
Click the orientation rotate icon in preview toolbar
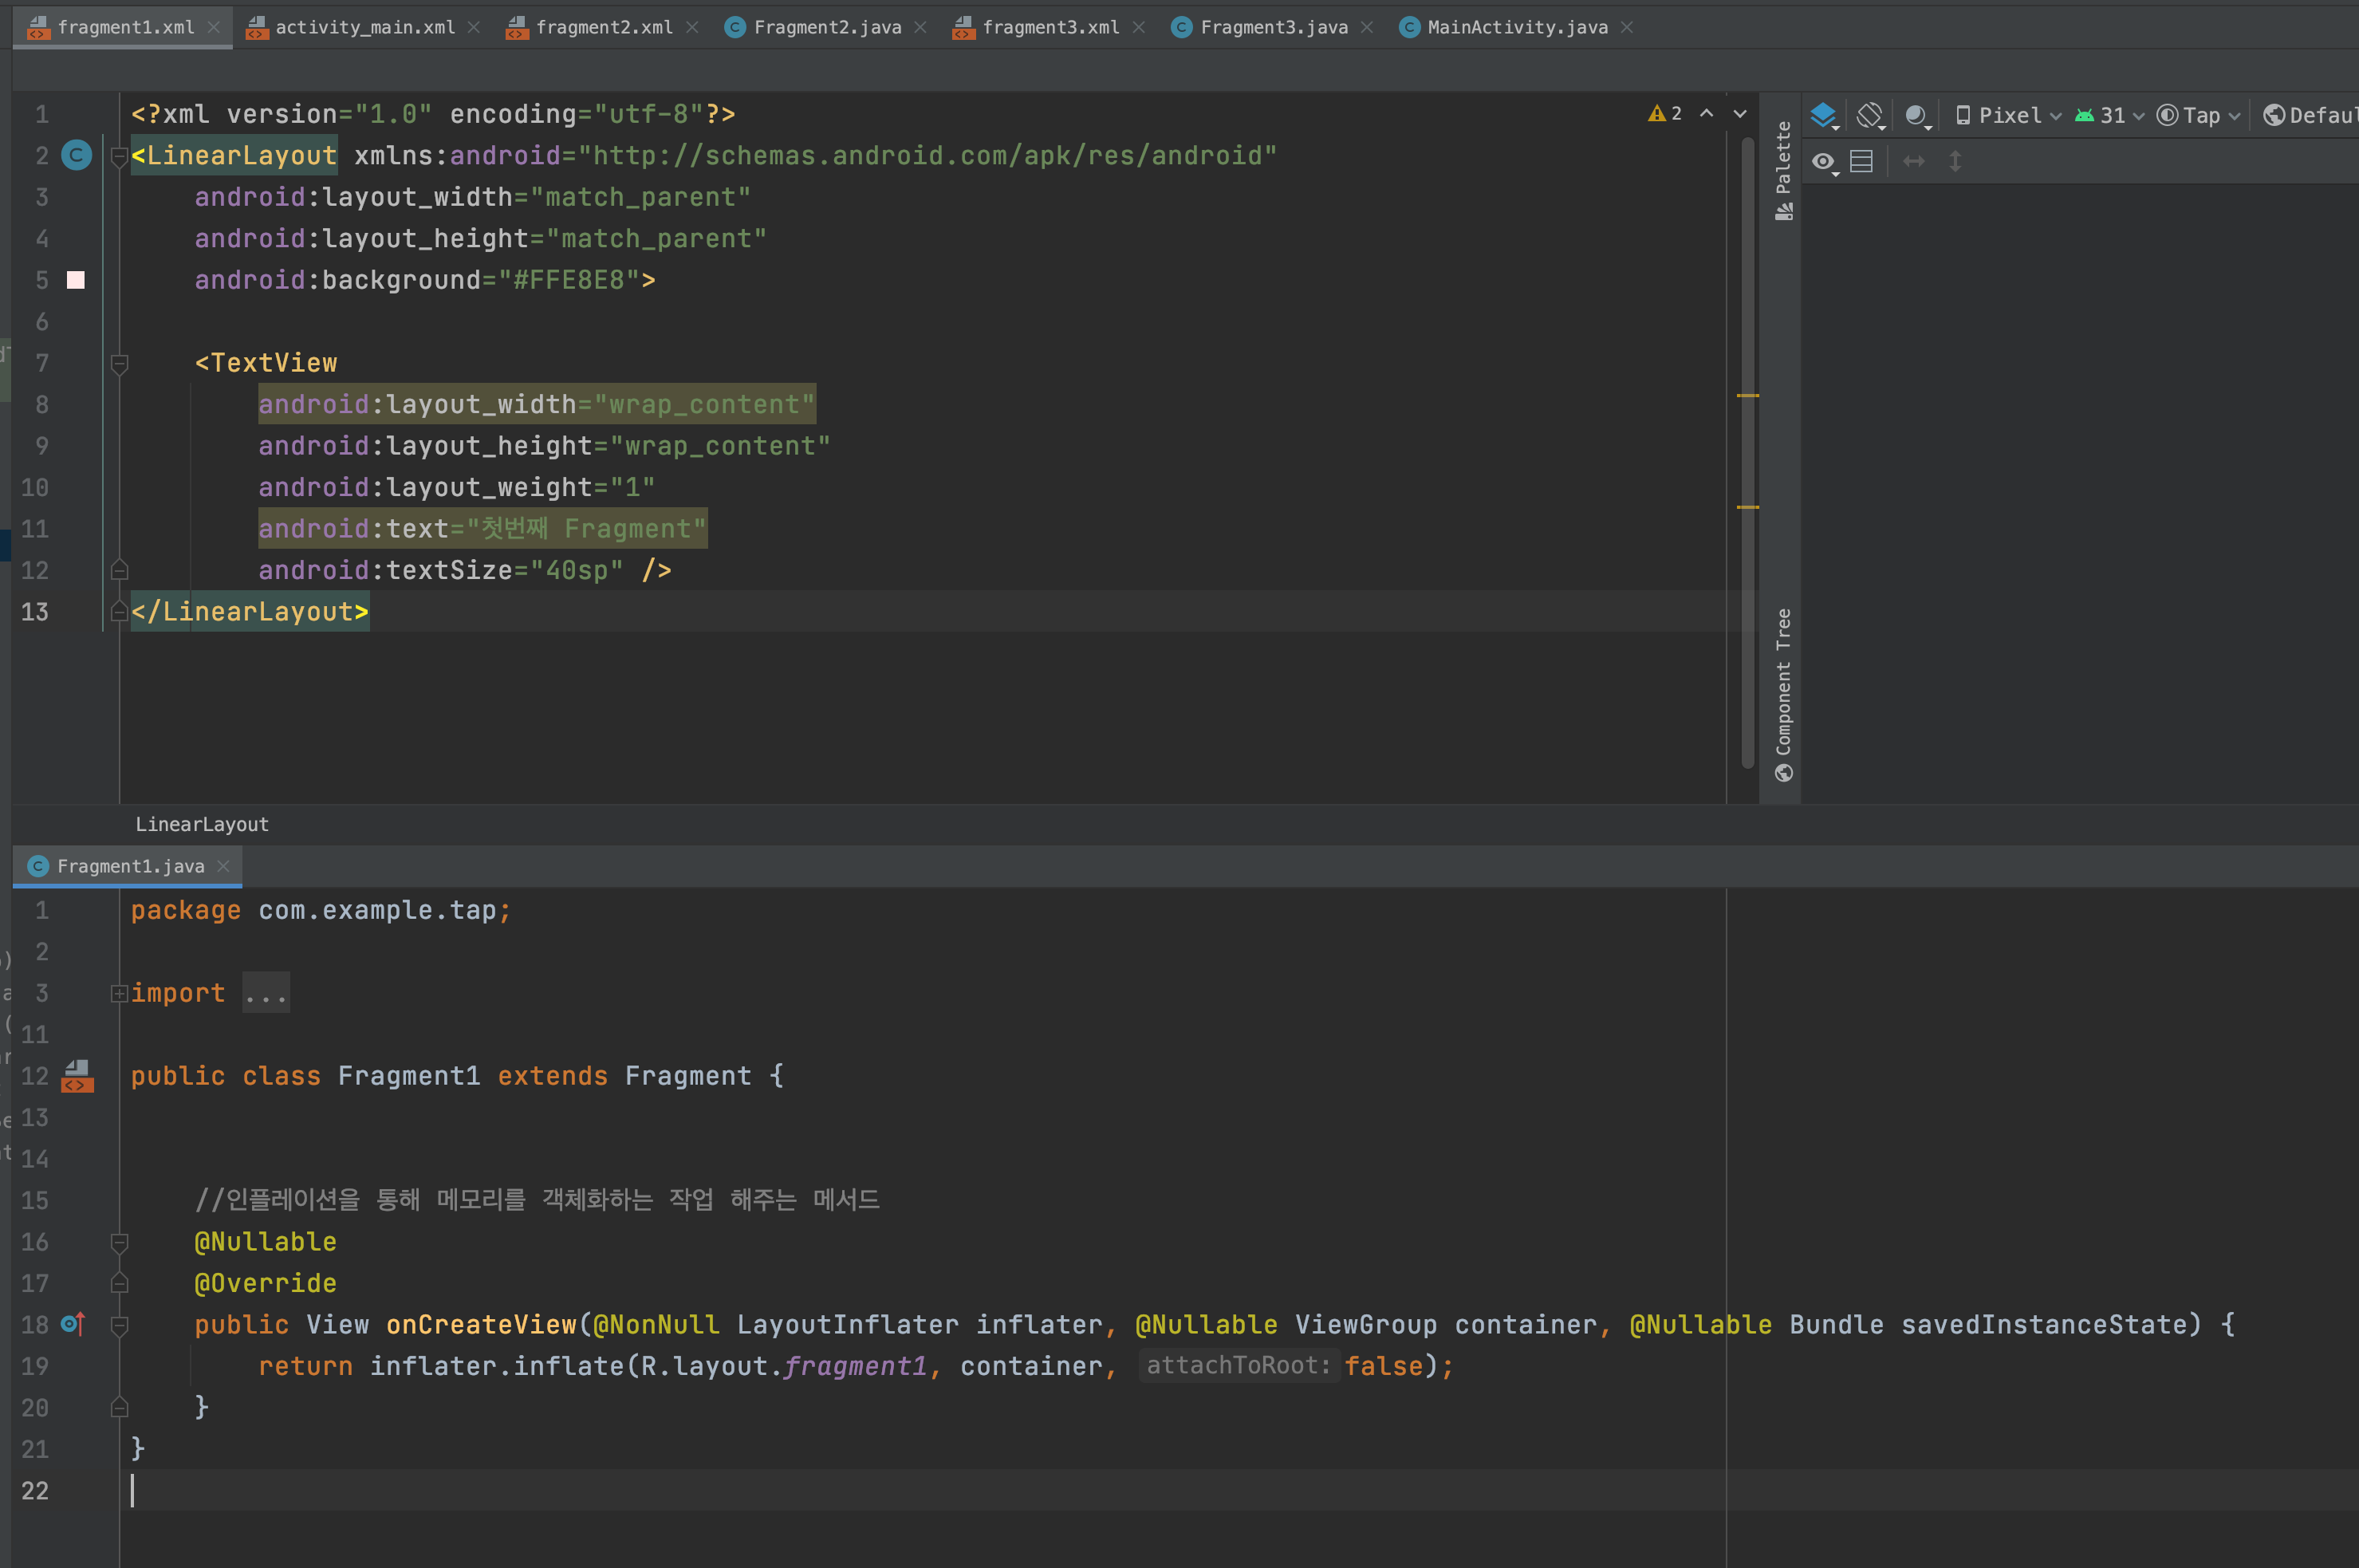(x=1870, y=116)
